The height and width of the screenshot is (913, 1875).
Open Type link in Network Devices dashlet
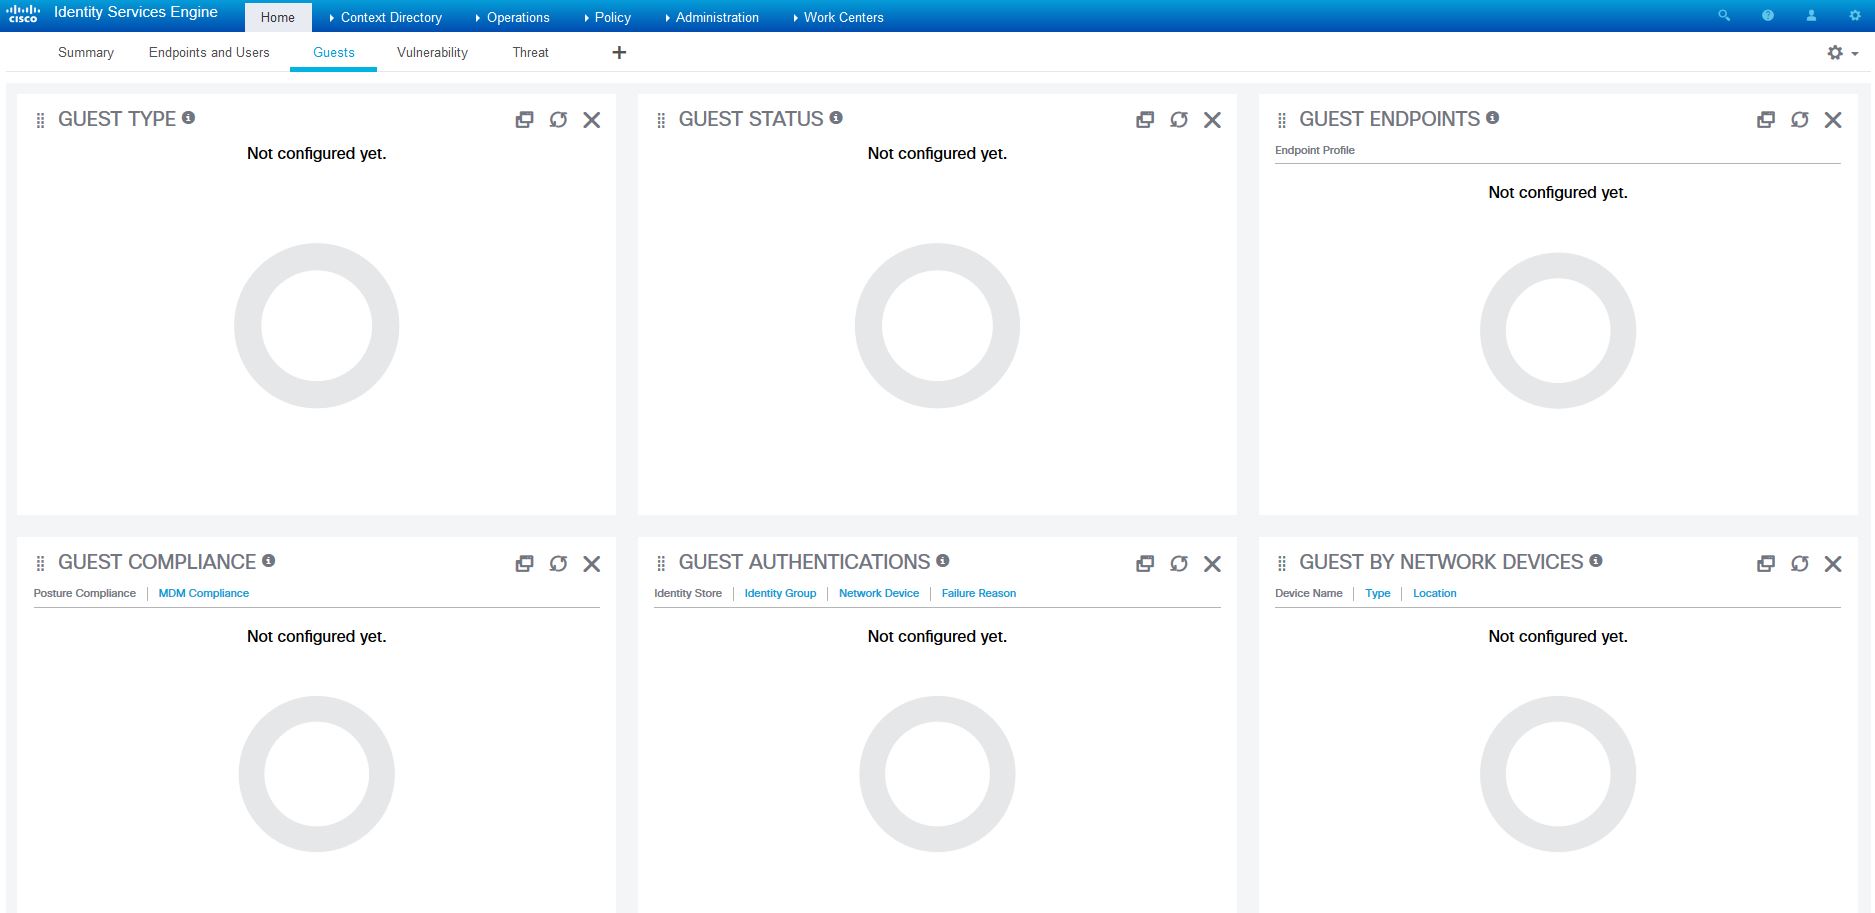coord(1378,593)
